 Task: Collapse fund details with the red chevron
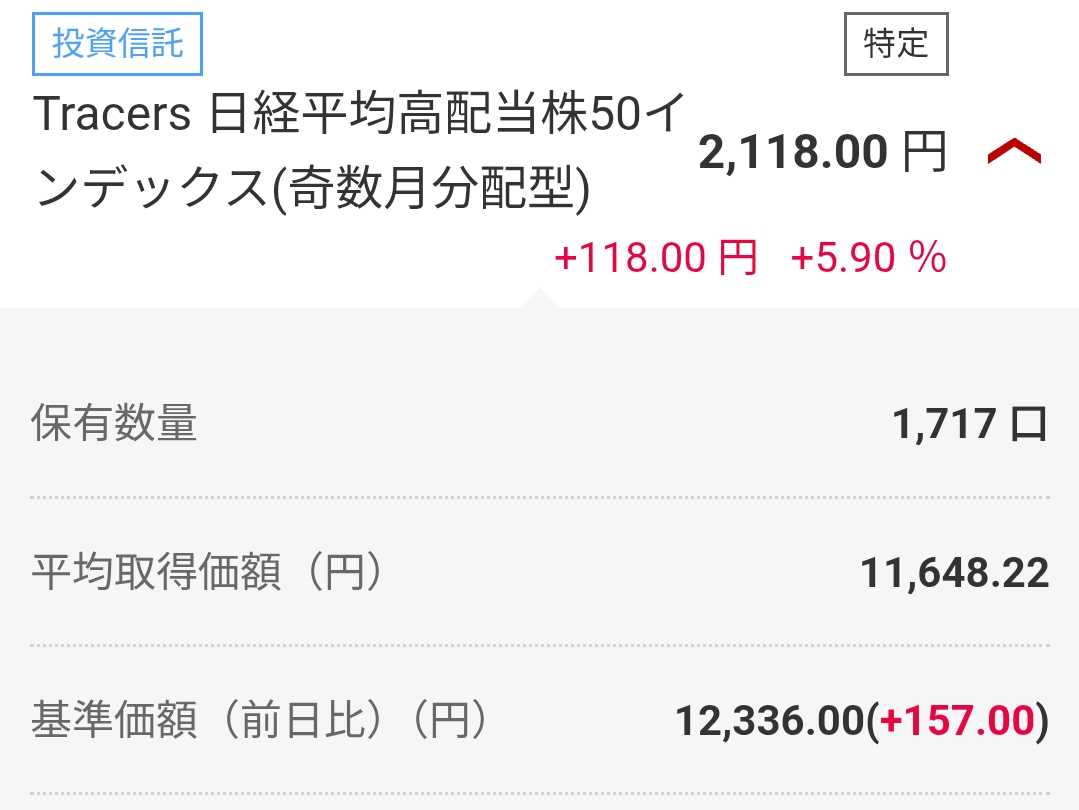point(1014,153)
